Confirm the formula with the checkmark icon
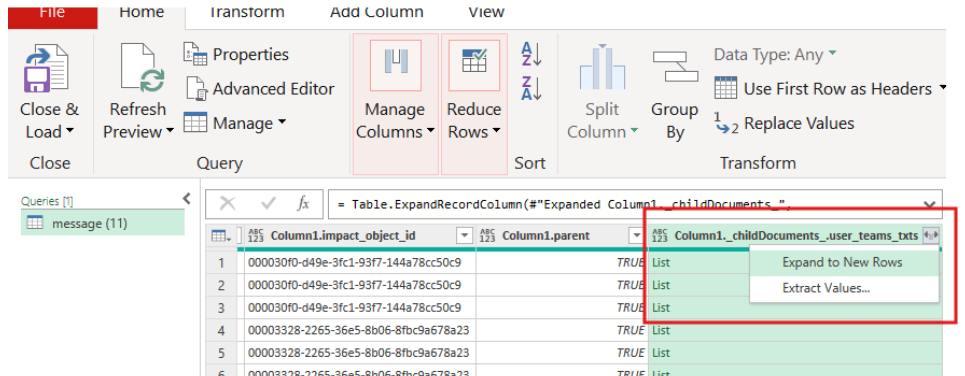Viewport: 965px width, 376px height. tap(268, 204)
